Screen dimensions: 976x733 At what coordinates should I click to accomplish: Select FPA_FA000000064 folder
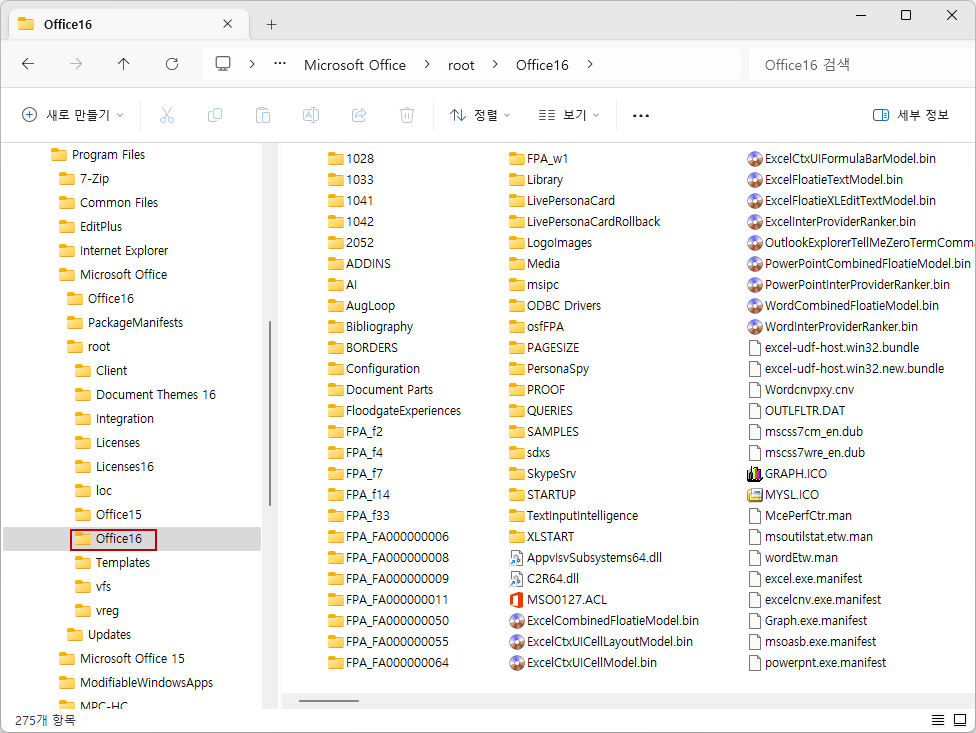(x=388, y=663)
